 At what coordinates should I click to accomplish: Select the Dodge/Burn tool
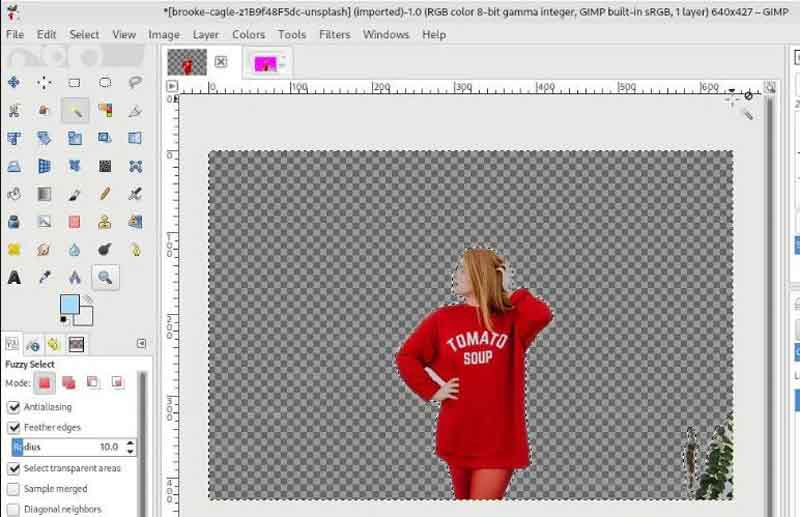[x=105, y=250]
